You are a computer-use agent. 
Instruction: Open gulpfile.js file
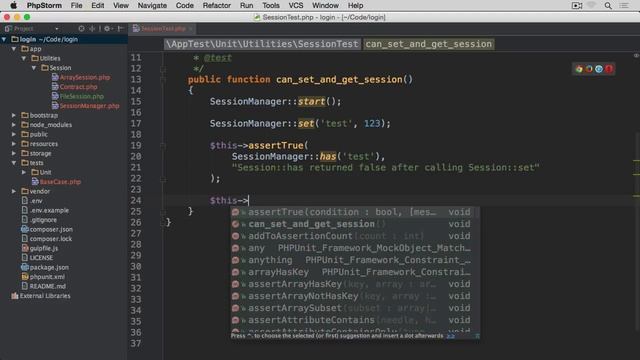(x=40, y=248)
